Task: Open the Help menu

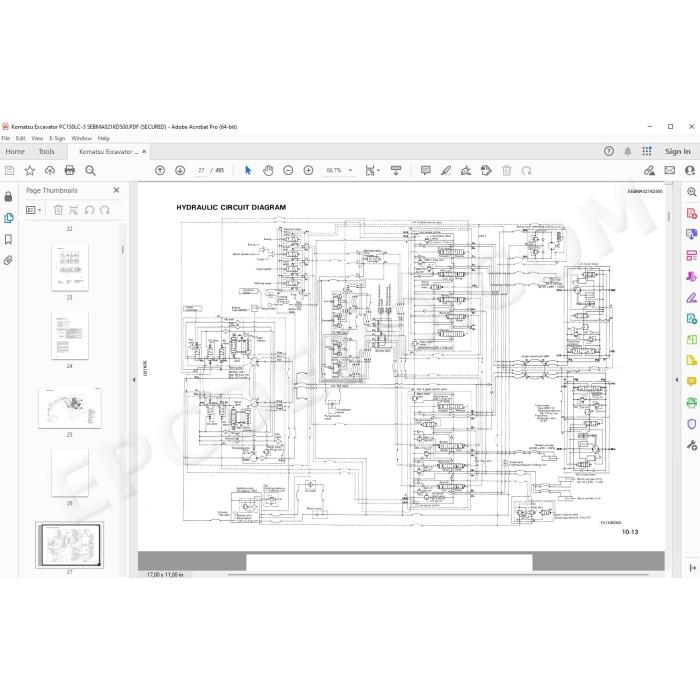Action: tap(104, 138)
